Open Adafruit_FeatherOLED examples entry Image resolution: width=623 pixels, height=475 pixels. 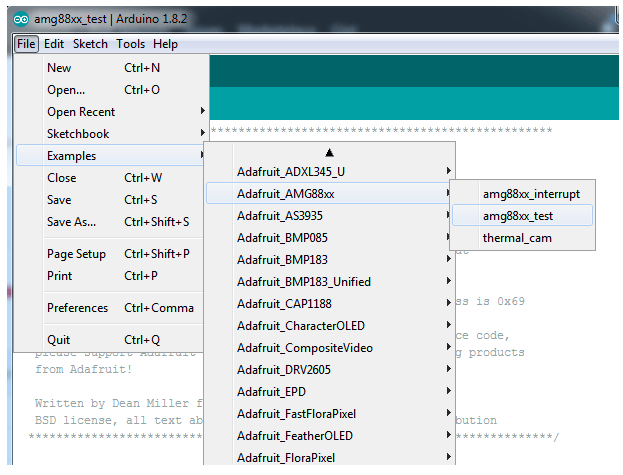coord(330,436)
